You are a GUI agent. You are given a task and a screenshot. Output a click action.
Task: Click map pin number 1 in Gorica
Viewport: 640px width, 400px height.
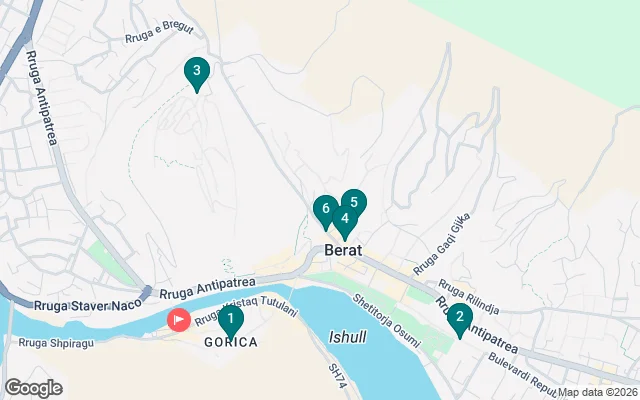click(x=231, y=321)
